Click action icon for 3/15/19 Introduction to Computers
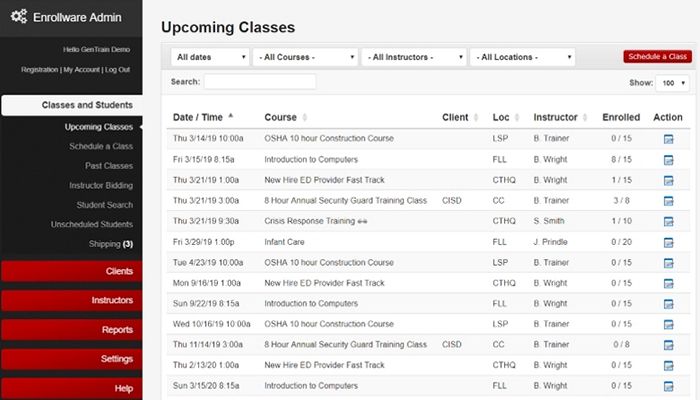This screenshot has width=700, height=400. tap(668, 159)
